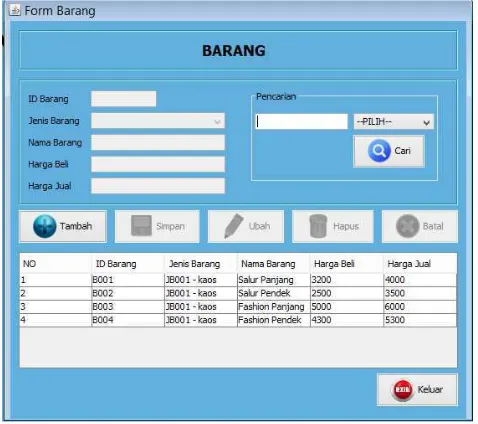Click JB001 - kaos in the B001 row
This screenshot has height=424, width=478.
click(201, 280)
